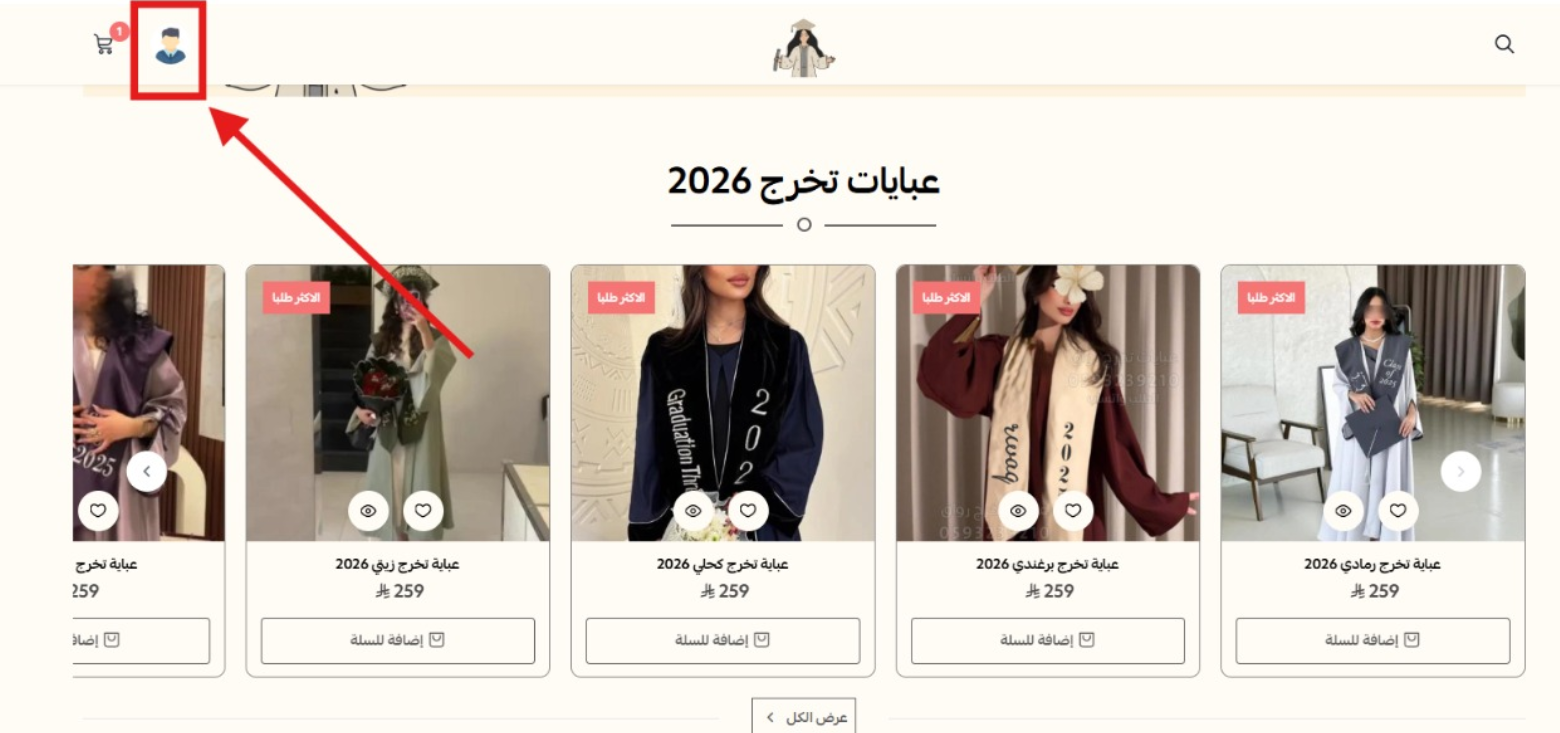Click إضافة للسلة under navy abaya
The width and height of the screenshot is (1560, 733).
(723, 640)
